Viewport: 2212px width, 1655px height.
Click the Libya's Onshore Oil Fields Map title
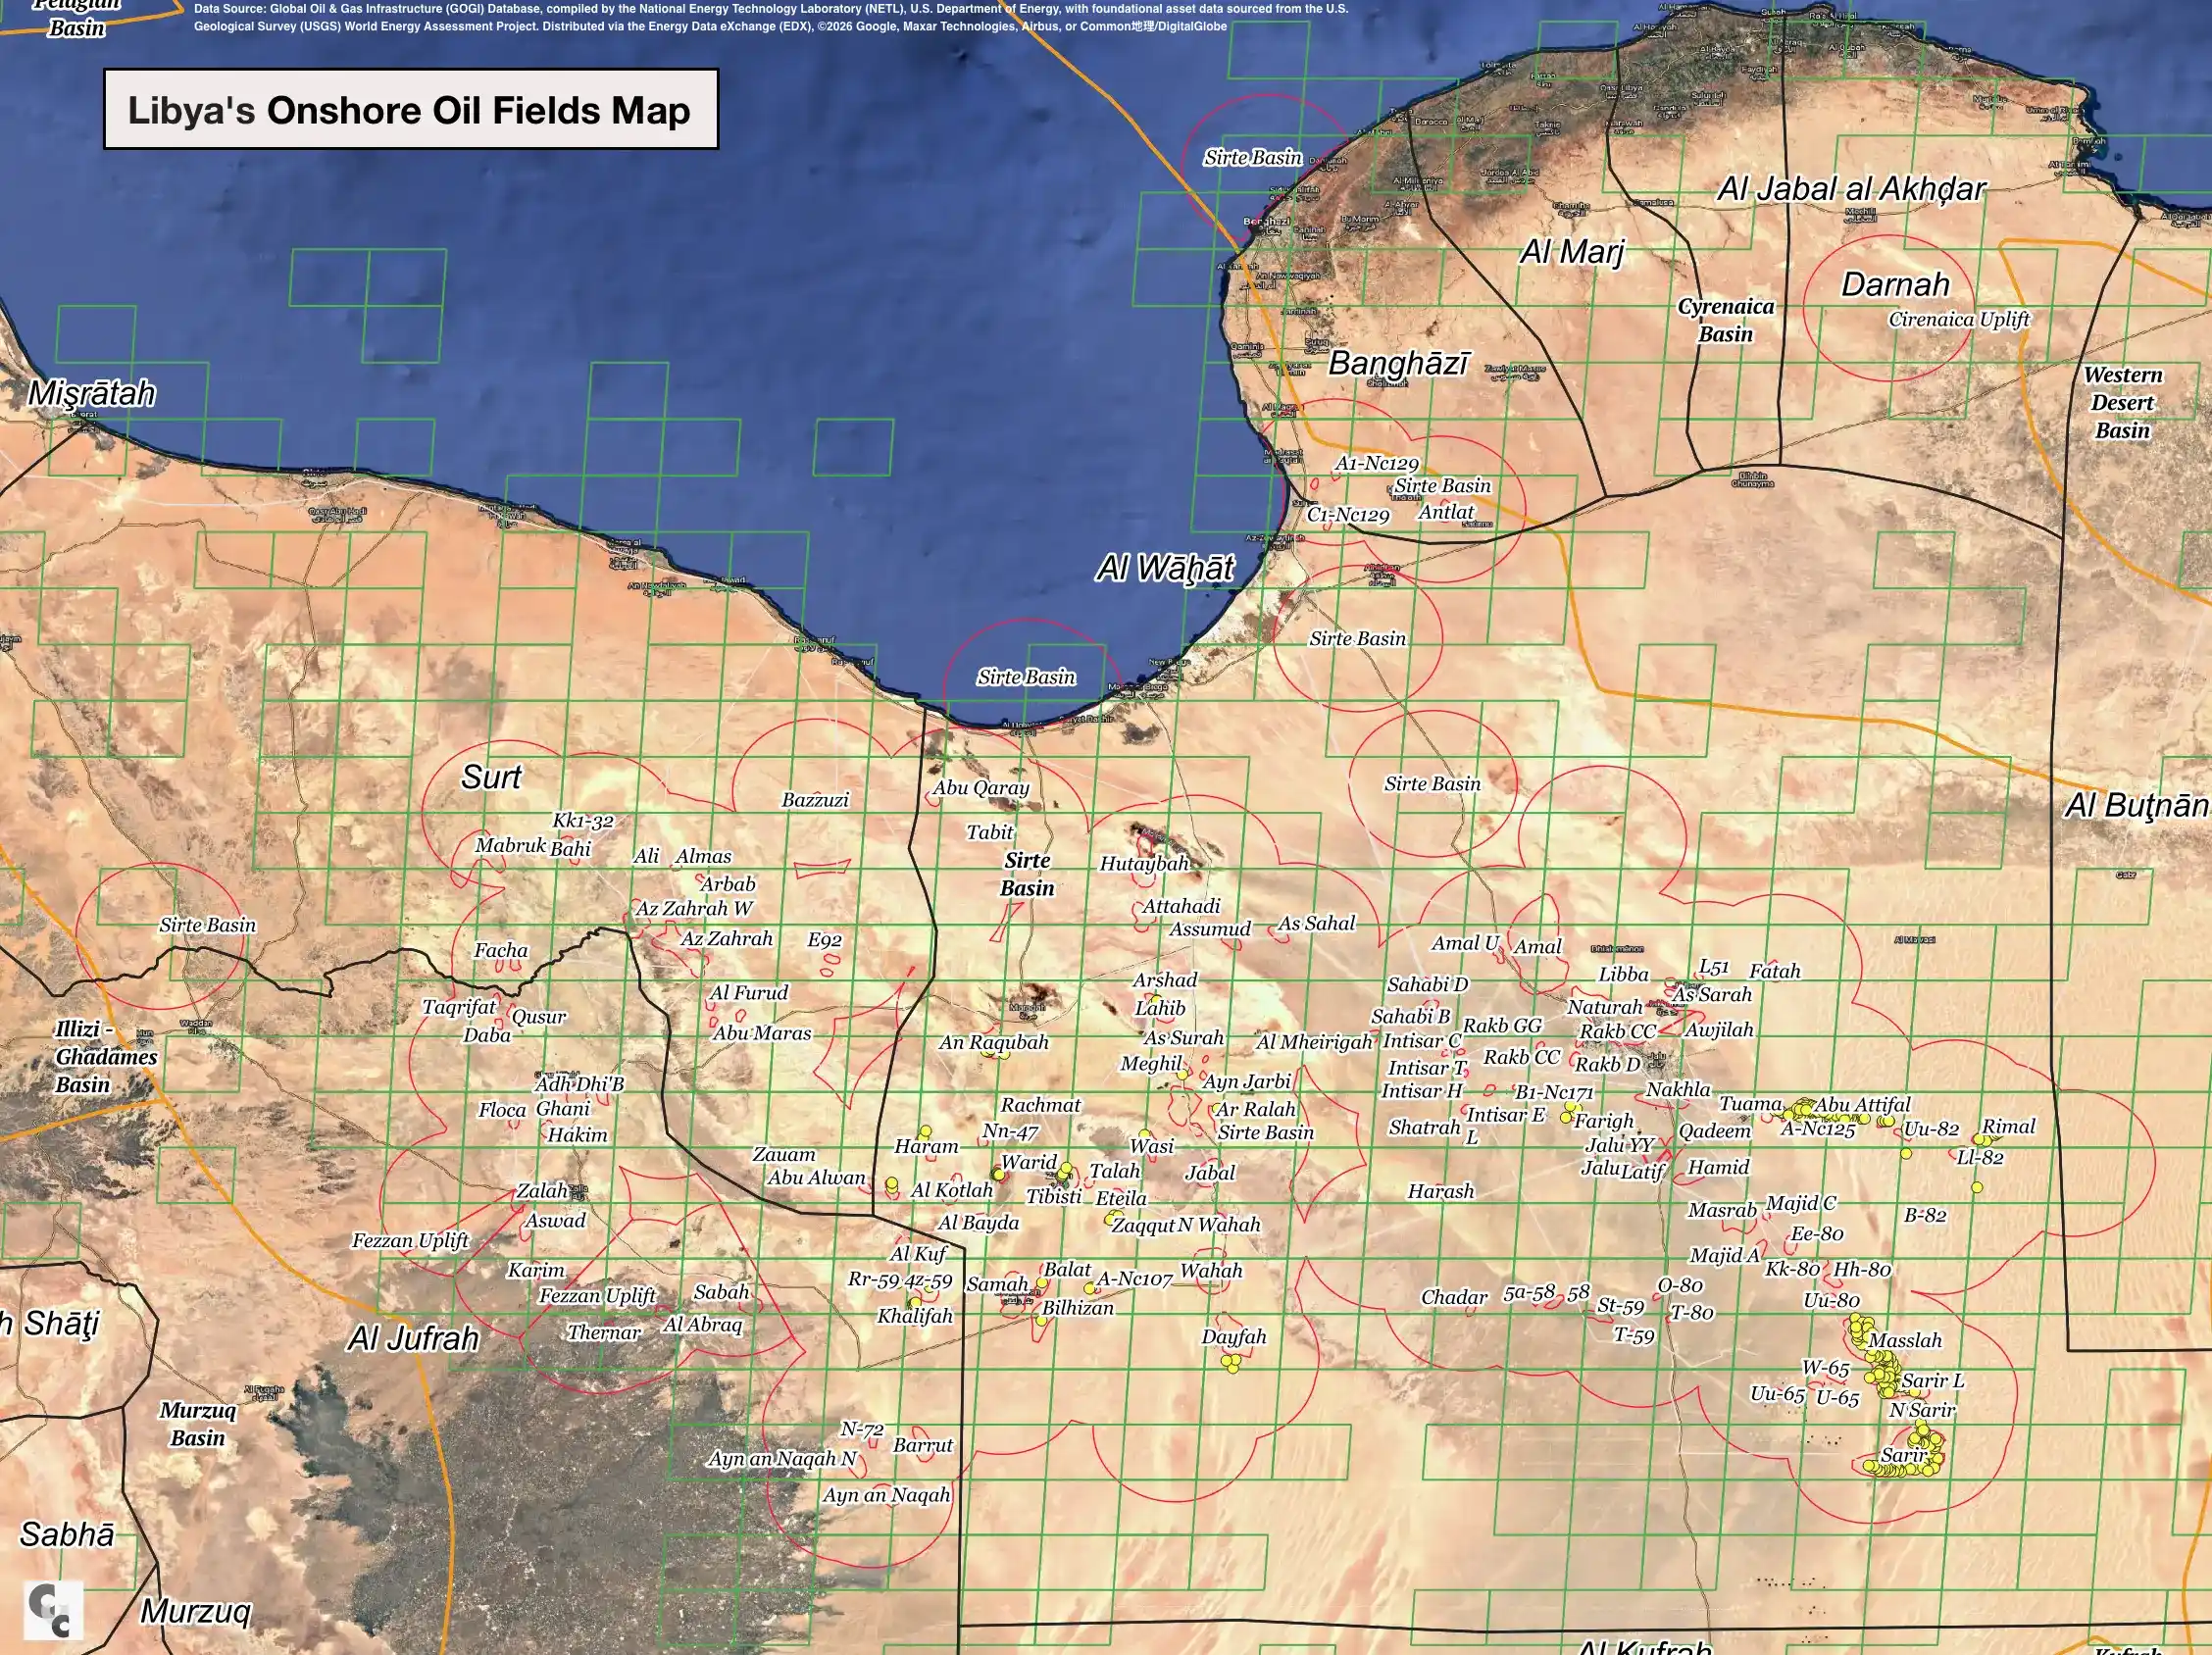409,109
